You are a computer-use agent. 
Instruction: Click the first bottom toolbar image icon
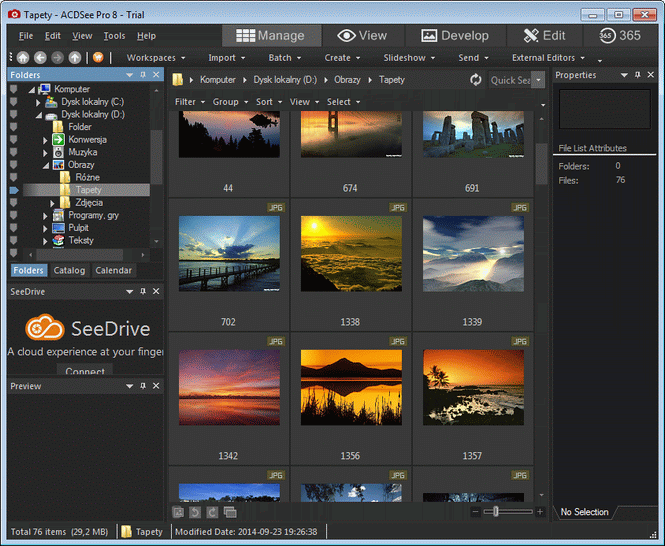(x=178, y=512)
